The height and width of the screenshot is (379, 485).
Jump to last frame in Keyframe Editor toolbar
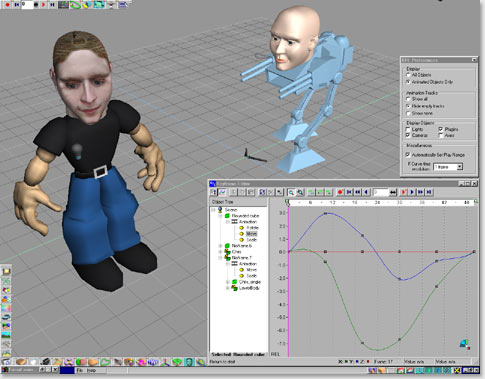429,192
